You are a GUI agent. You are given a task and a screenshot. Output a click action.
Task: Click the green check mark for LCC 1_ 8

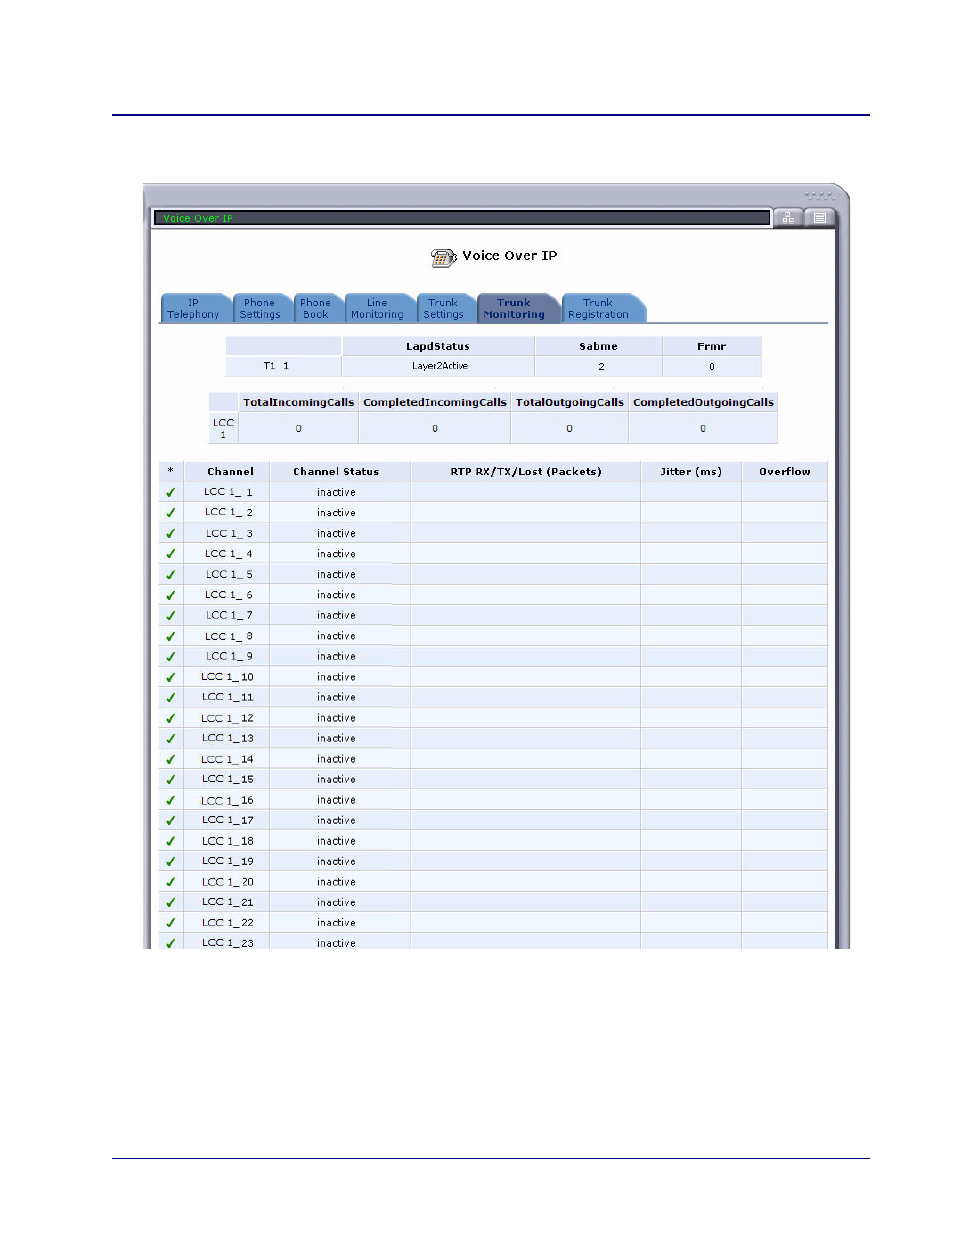[170, 636]
